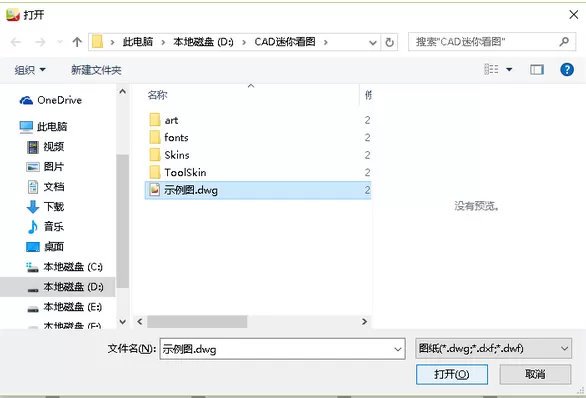The width and height of the screenshot is (586, 398).
Task: Click the navigation pane vertical scrollbar thumb
Action: 122,221
